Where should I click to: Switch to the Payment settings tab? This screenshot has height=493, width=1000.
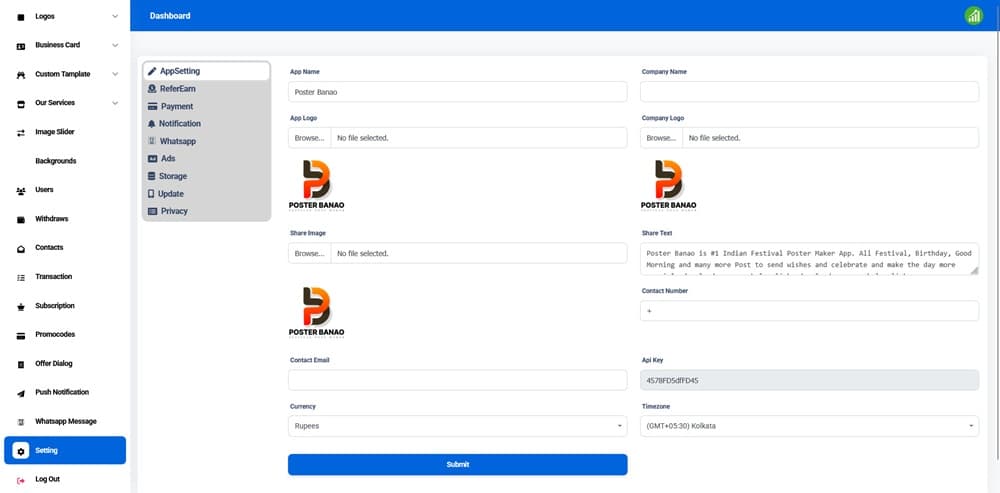pyautogui.click(x=176, y=106)
